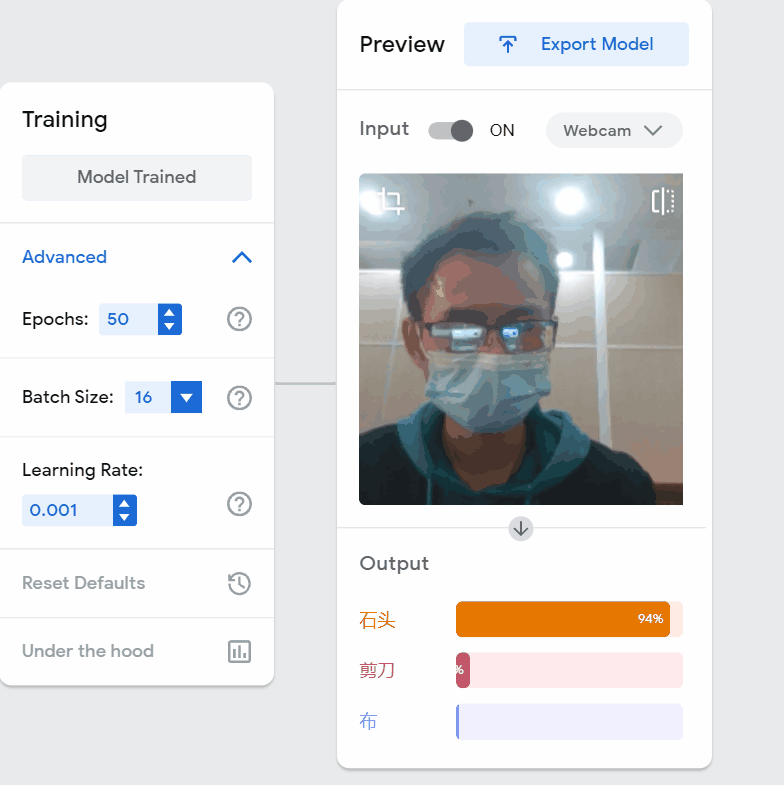Open the Batch Size dropdown arrow
Screen dimensions: 784x785
pos(186,397)
